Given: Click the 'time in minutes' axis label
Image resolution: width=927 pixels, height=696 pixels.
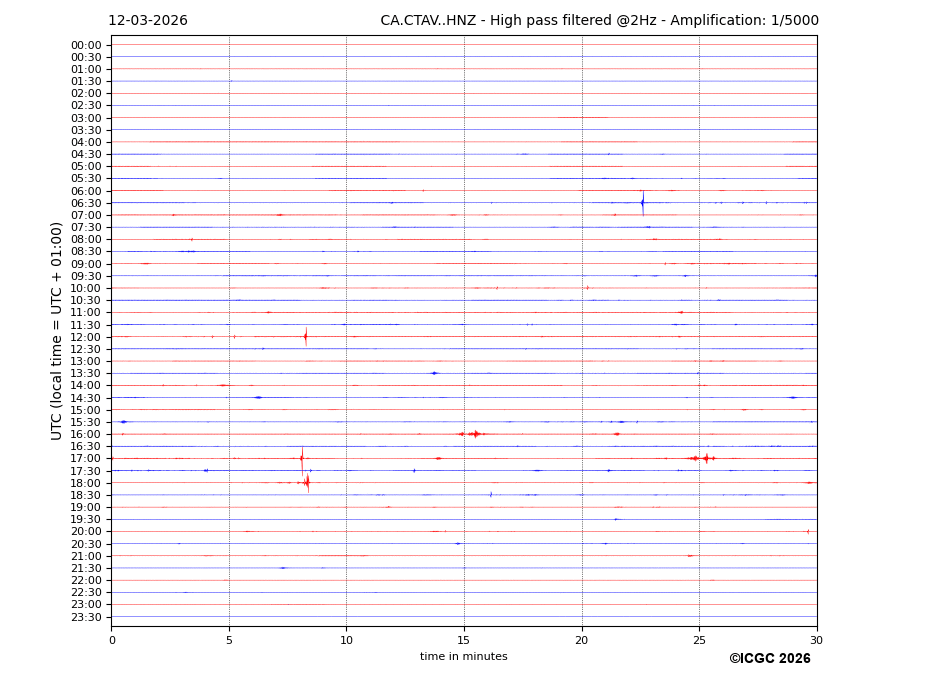Looking at the screenshot, I should 463,657.
